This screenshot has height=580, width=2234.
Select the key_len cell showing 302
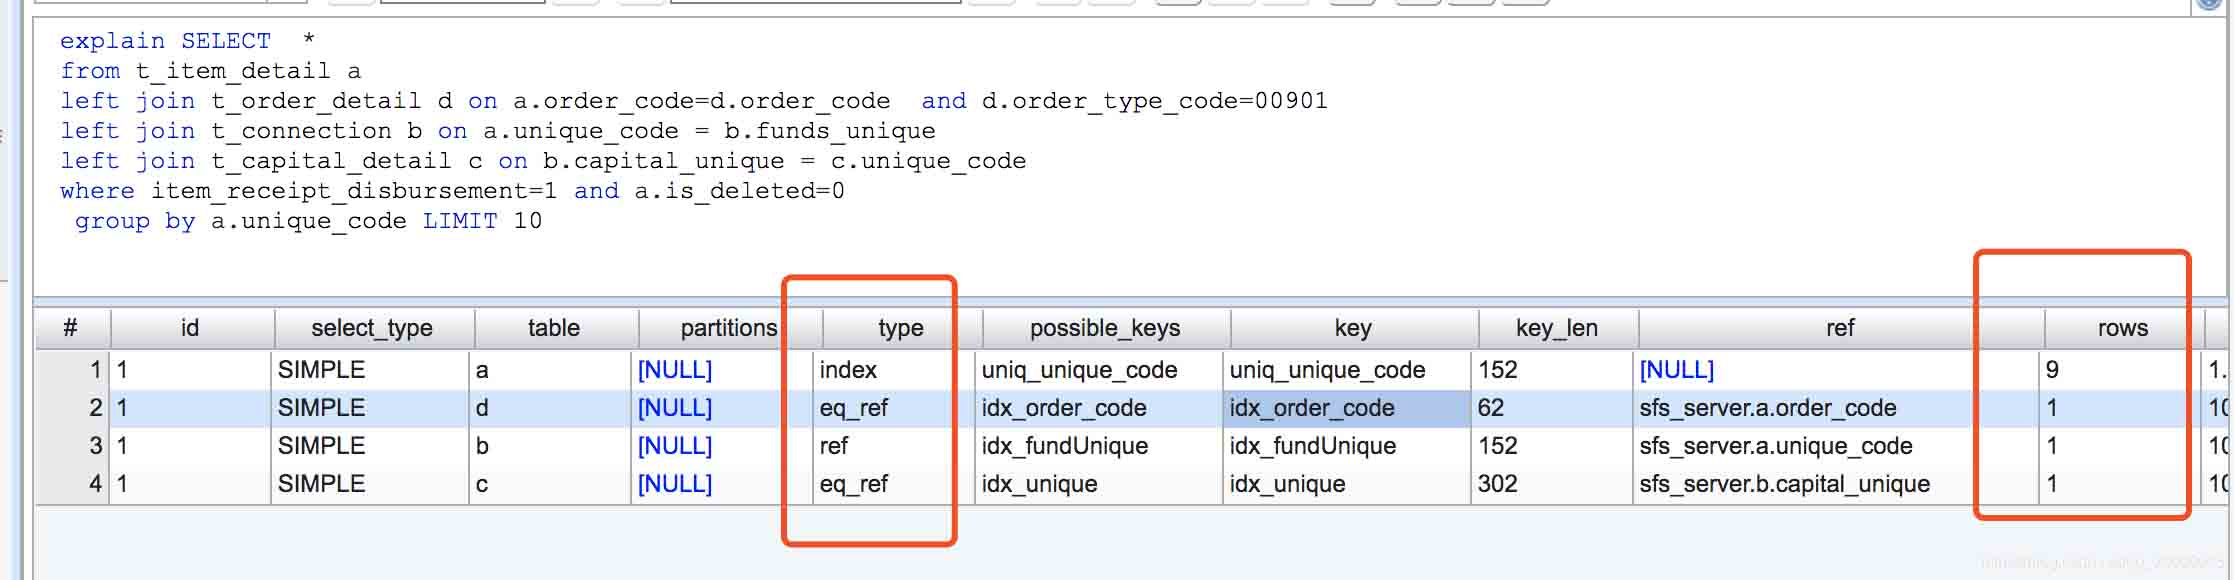pyautogui.click(x=1497, y=484)
